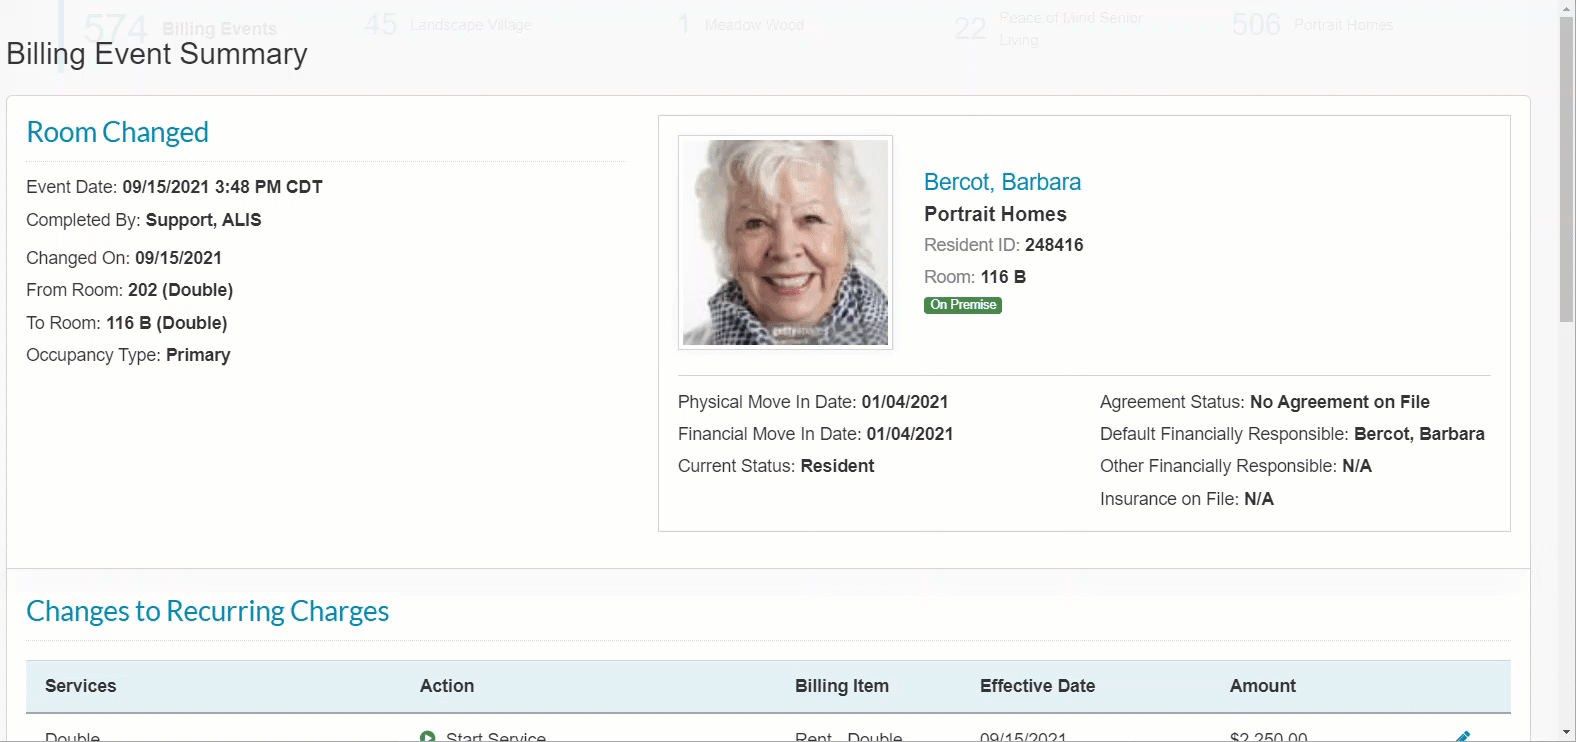Click the Action column header
This screenshot has width=1576, height=742.
pyautogui.click(x=446, y=686)
